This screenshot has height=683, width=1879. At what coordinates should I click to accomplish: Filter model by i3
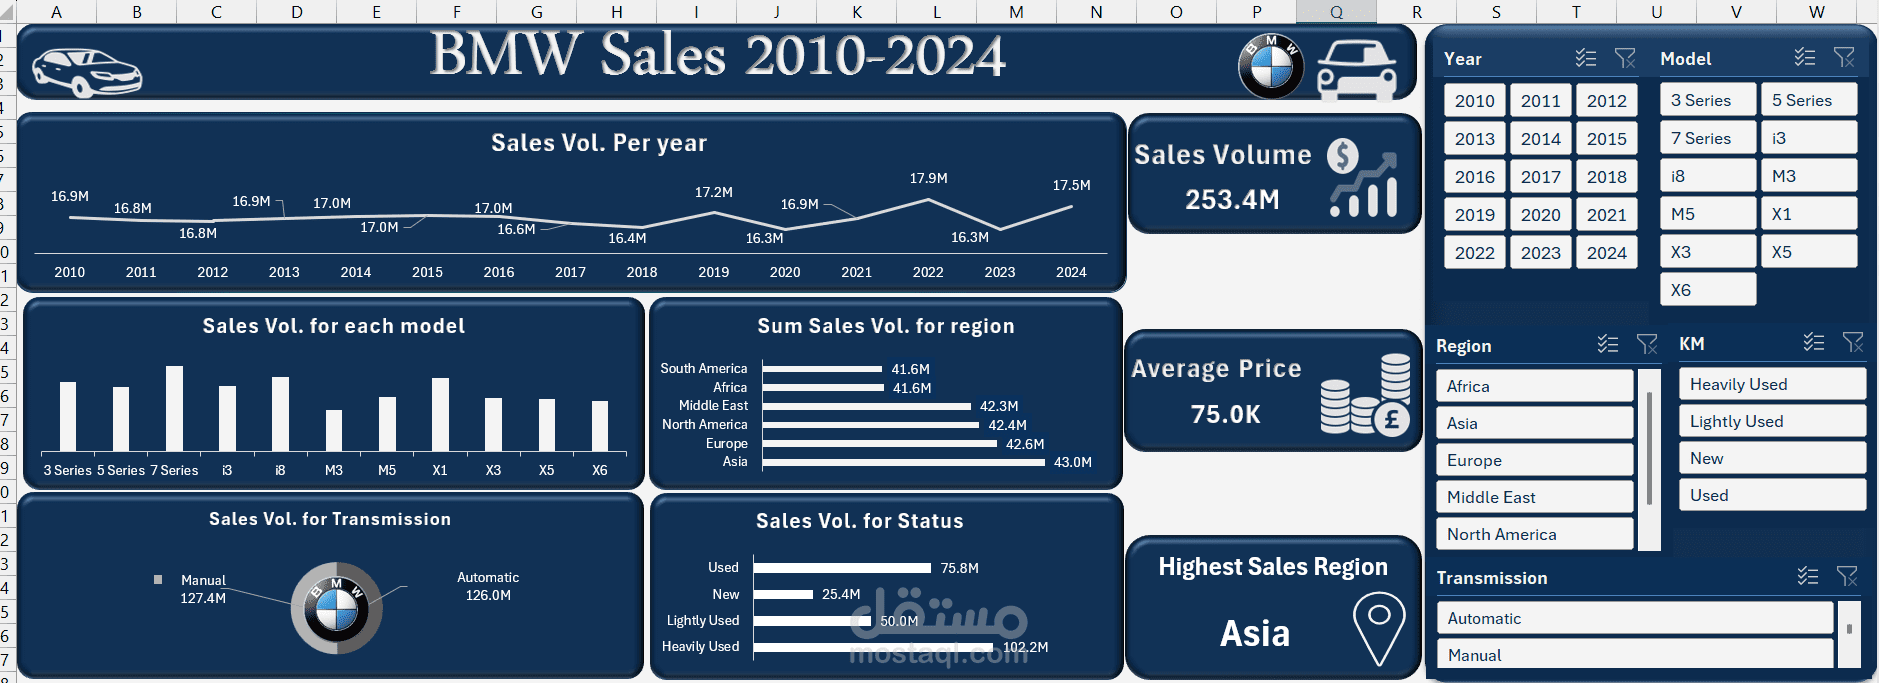click(1809, 138)
